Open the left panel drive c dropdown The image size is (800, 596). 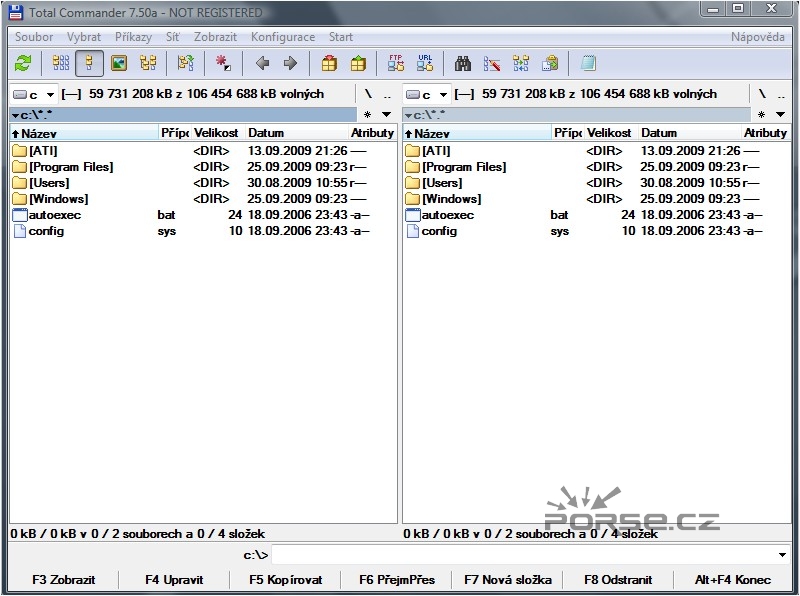(34, 94)
